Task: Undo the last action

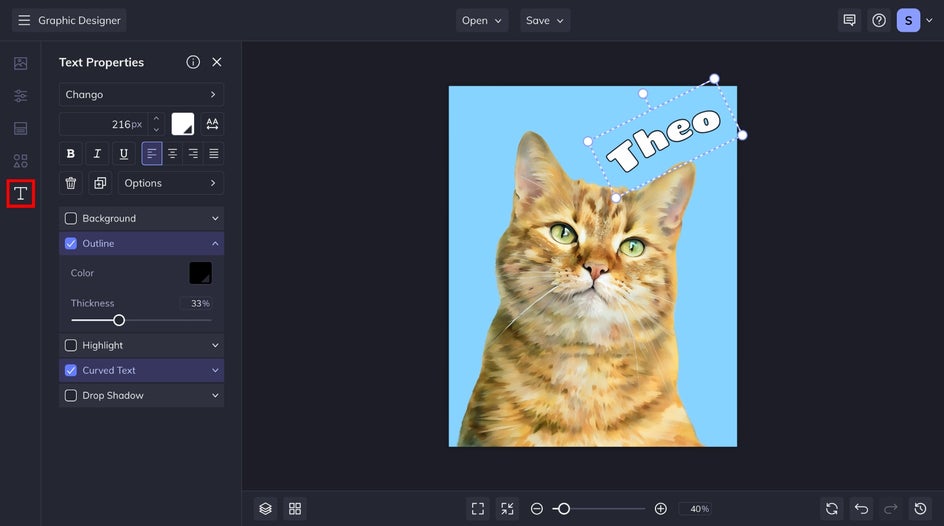Action: click(862, 509)
